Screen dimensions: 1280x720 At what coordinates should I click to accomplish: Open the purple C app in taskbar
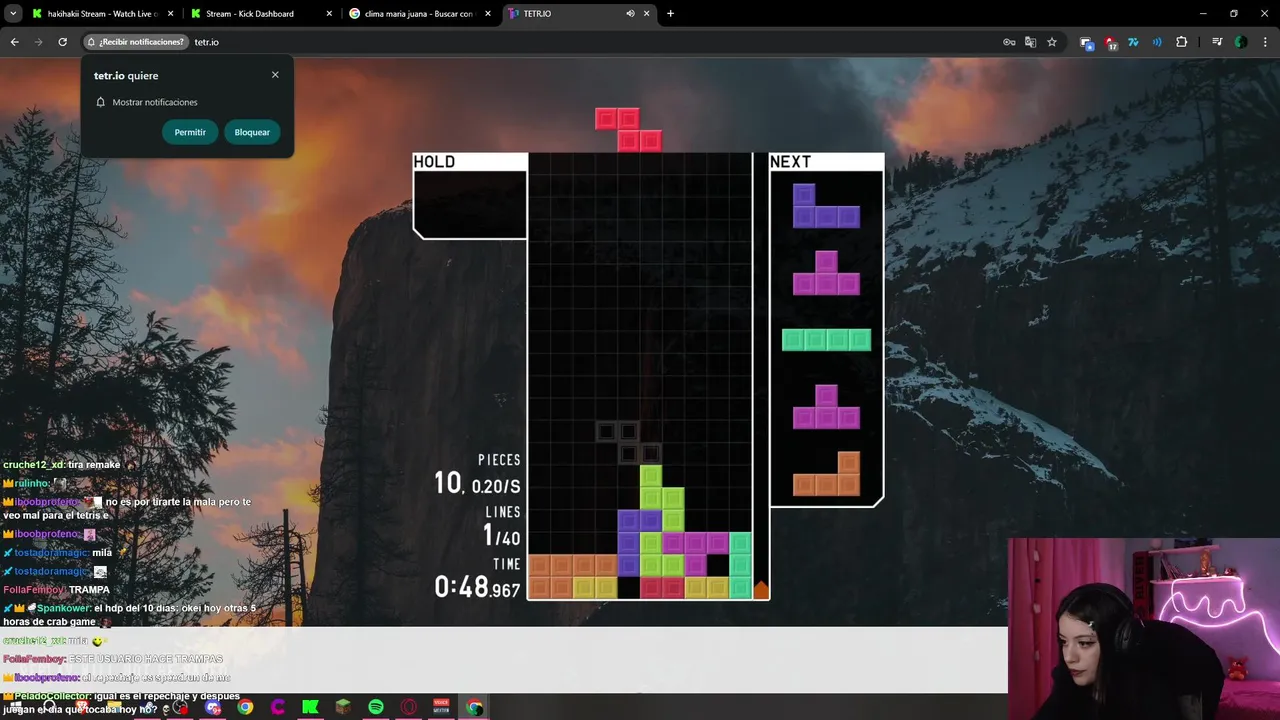click(278, 707)
